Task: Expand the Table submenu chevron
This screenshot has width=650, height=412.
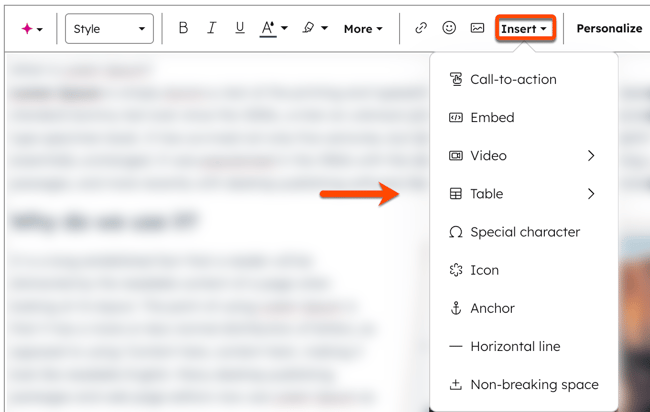Action: point(591,194)
